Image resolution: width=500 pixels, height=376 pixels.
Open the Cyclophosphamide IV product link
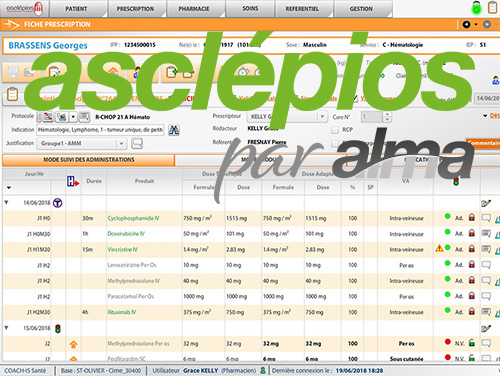(x=133, y=218)
